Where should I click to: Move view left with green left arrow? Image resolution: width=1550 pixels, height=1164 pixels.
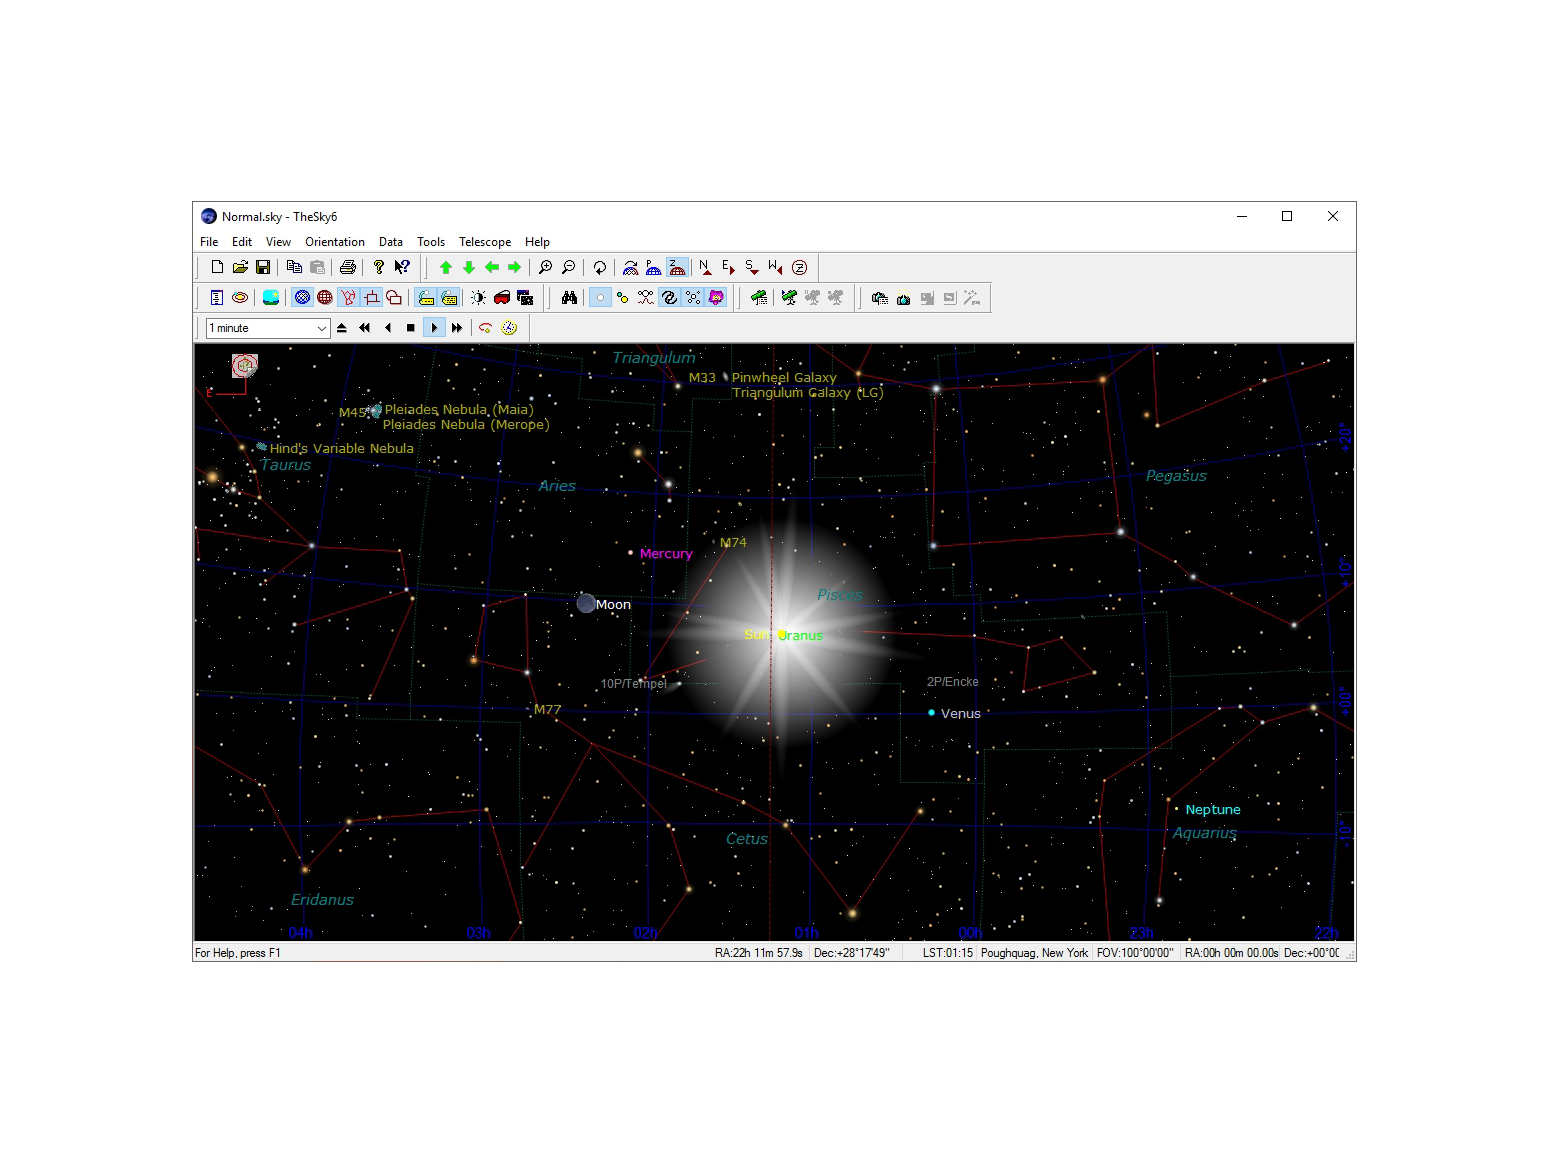tap(492, 267)
